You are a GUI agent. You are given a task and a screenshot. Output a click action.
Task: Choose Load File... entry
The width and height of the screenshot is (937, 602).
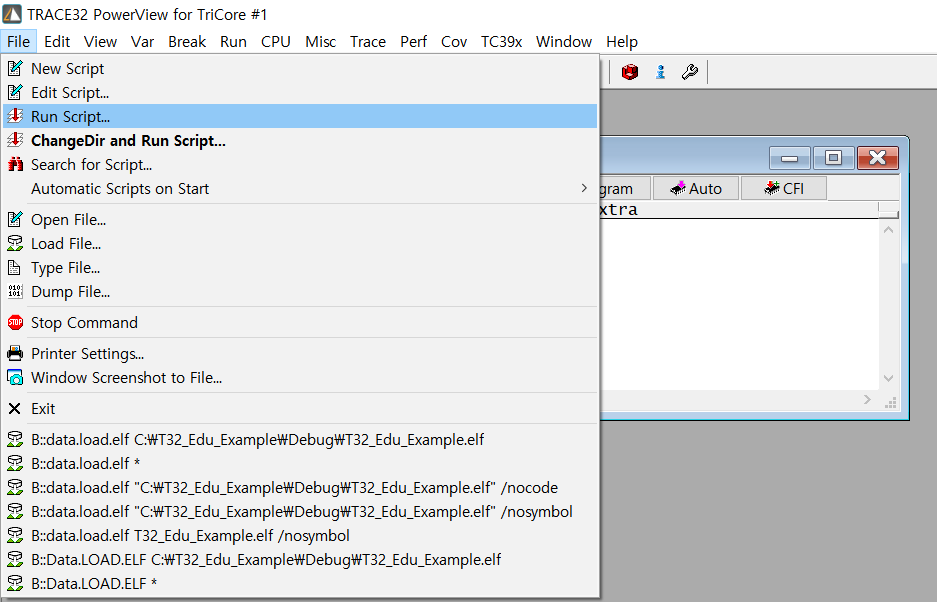click(x=299, y=243)
